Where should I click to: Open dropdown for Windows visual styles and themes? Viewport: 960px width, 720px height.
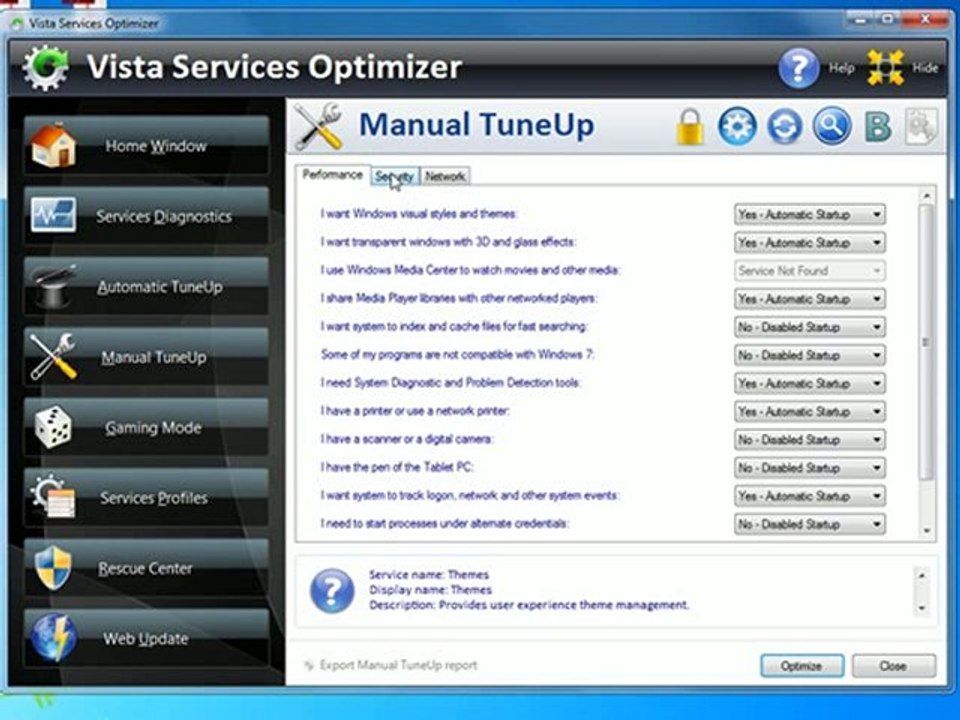tap(809, 214)
